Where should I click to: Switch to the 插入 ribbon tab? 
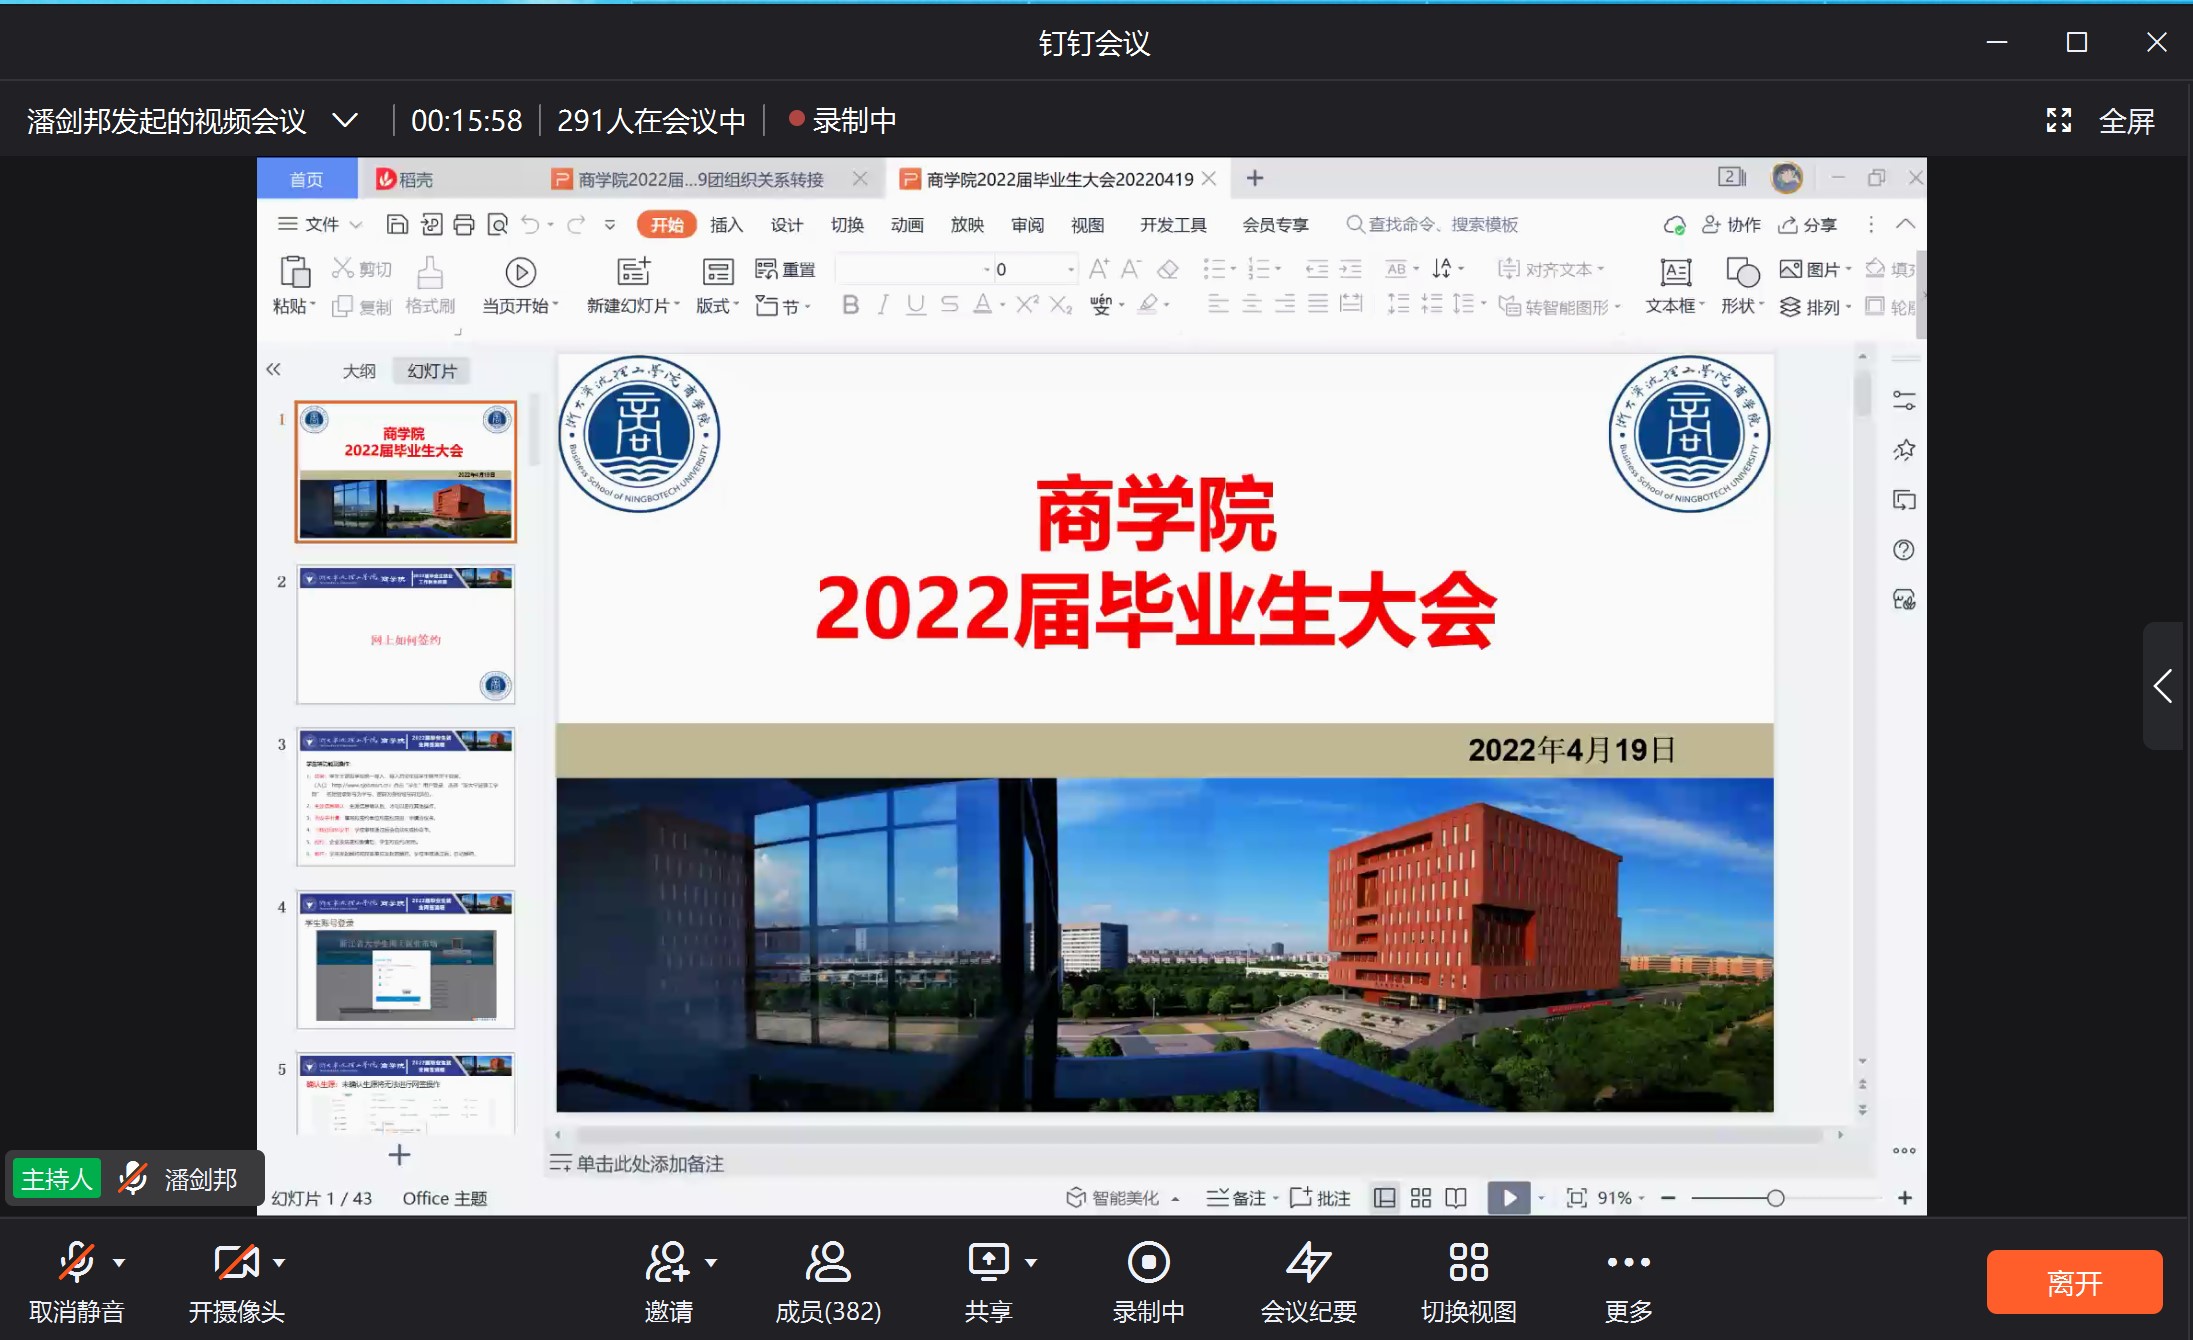point(726,225)
